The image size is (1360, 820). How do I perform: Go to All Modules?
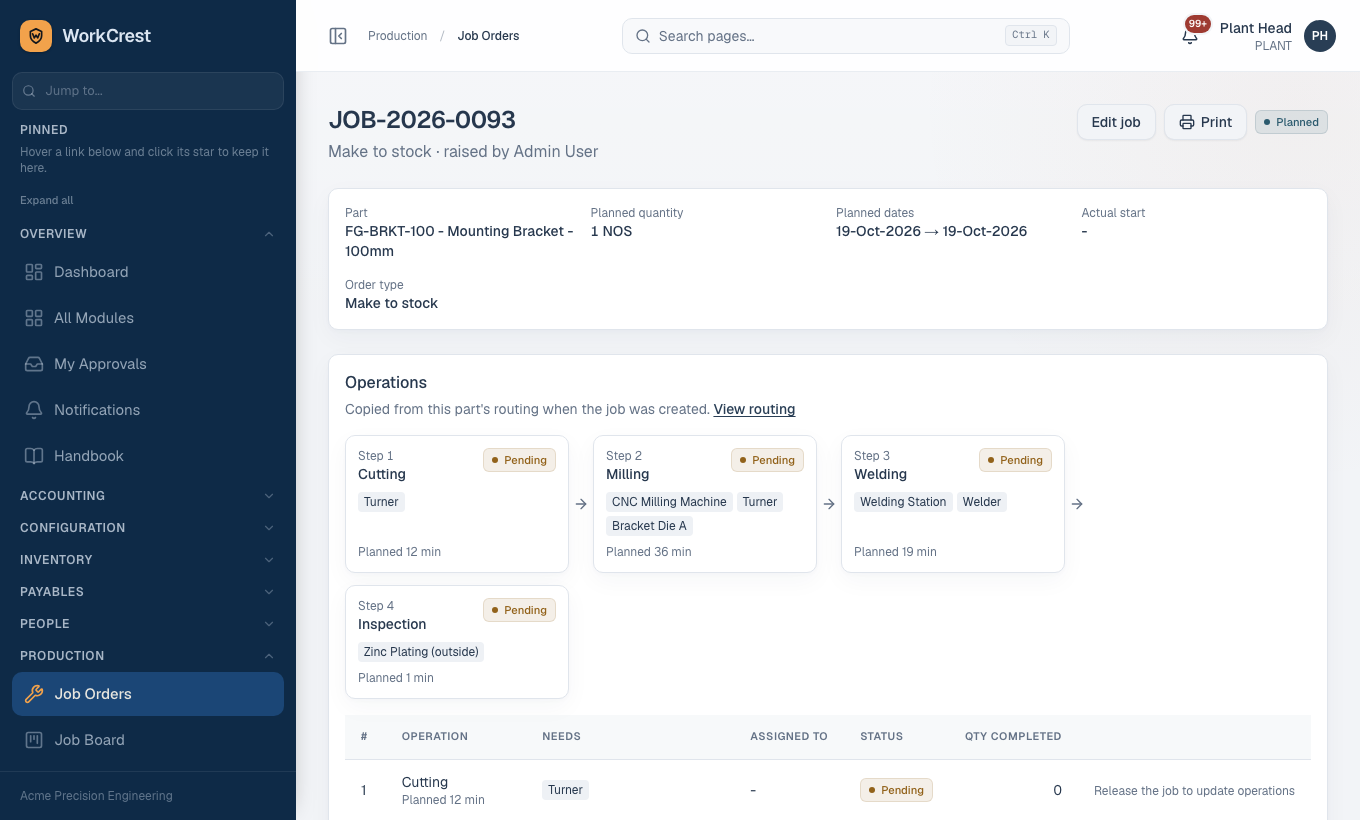pyautogui.click(x=148, y=318)
